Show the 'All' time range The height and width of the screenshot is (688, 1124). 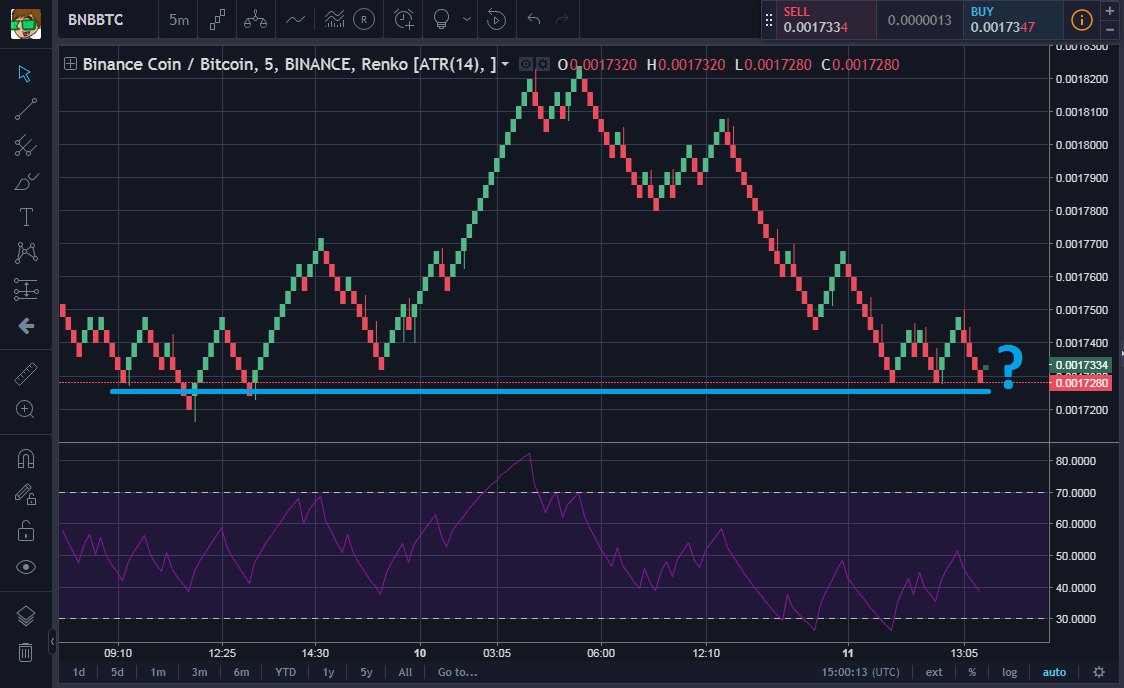pyautogui.click(x=405, y=672)
